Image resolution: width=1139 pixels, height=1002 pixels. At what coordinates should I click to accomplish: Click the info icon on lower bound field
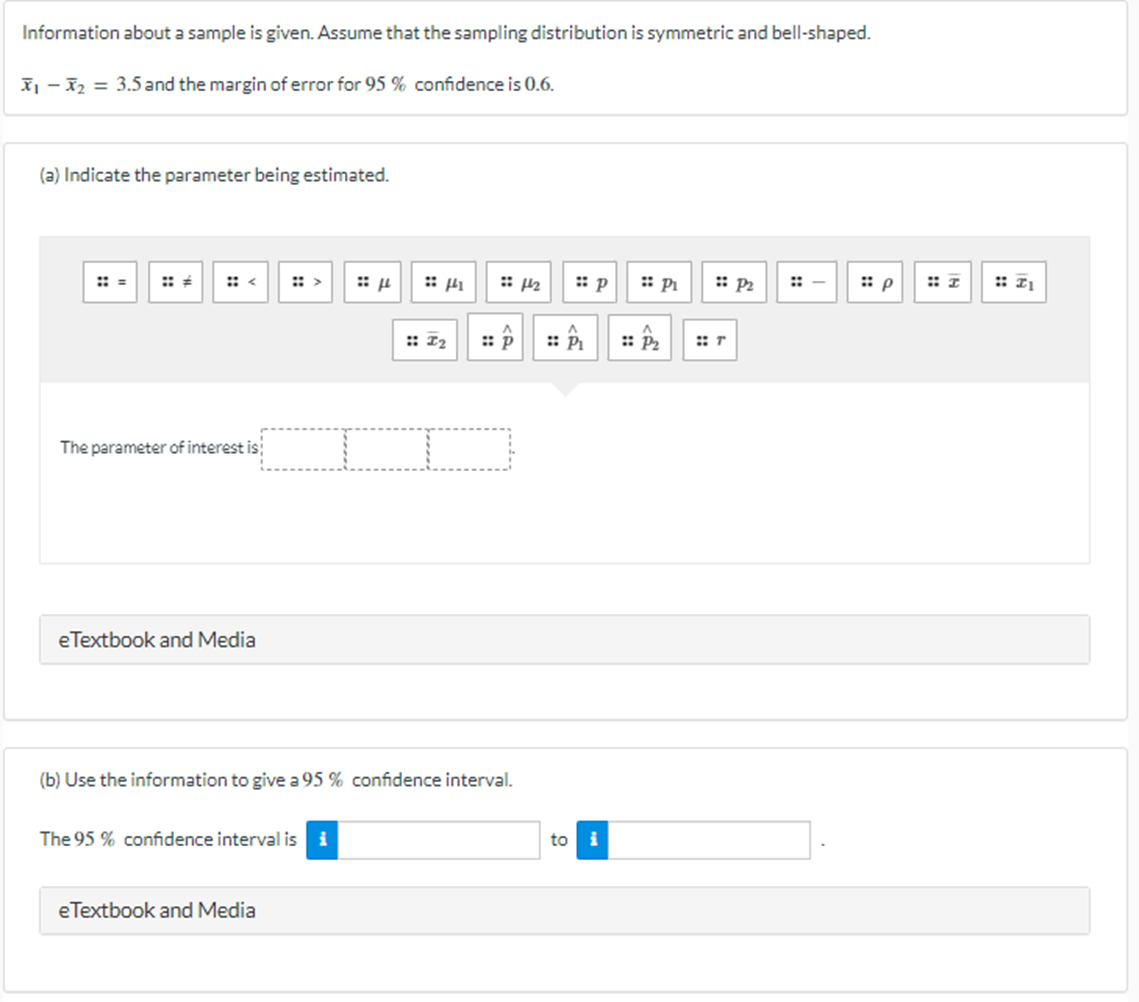pos(323,840)
